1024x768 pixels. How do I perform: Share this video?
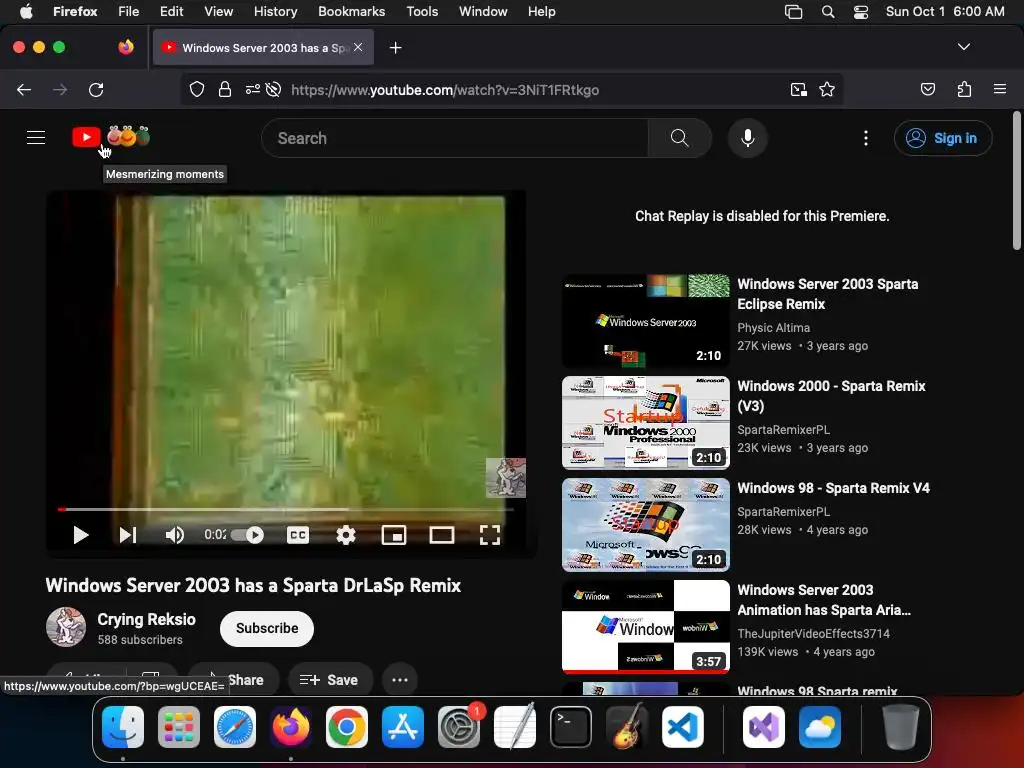click(x=234, y=680)
